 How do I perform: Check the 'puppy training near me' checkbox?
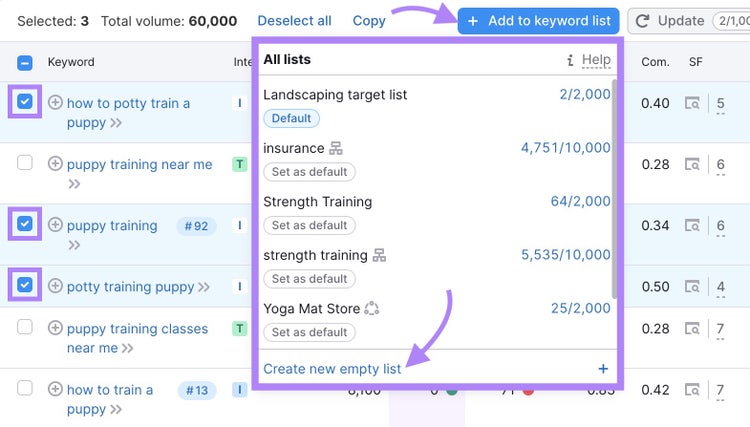(x=25, y=163)
